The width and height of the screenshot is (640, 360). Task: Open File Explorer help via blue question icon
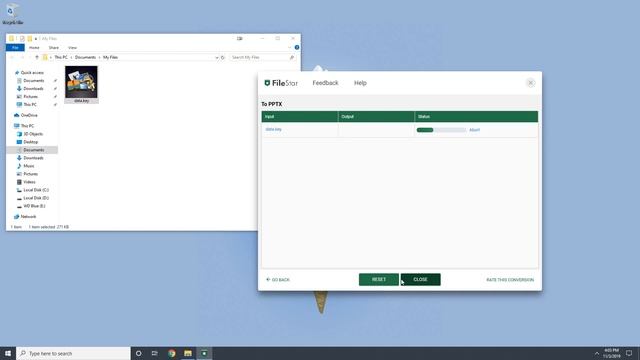point(297,47)
